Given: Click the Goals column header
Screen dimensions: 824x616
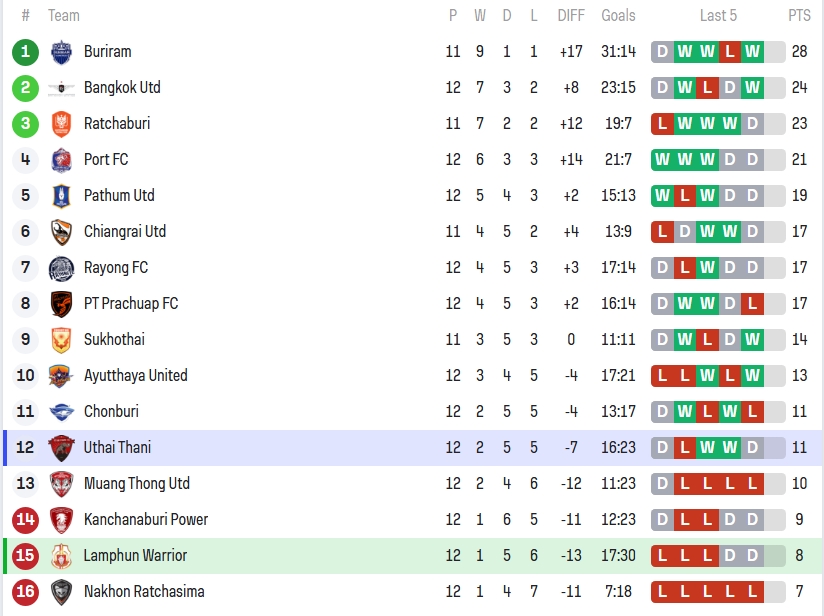Looking at the screenshot, I should (619, 15).
